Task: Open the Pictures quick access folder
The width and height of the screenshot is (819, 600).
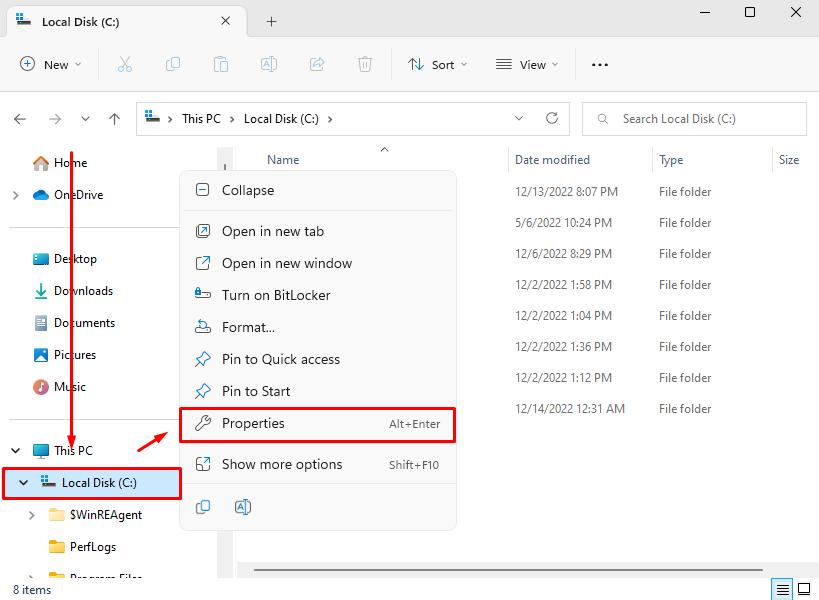Action: tap(75, 355)
